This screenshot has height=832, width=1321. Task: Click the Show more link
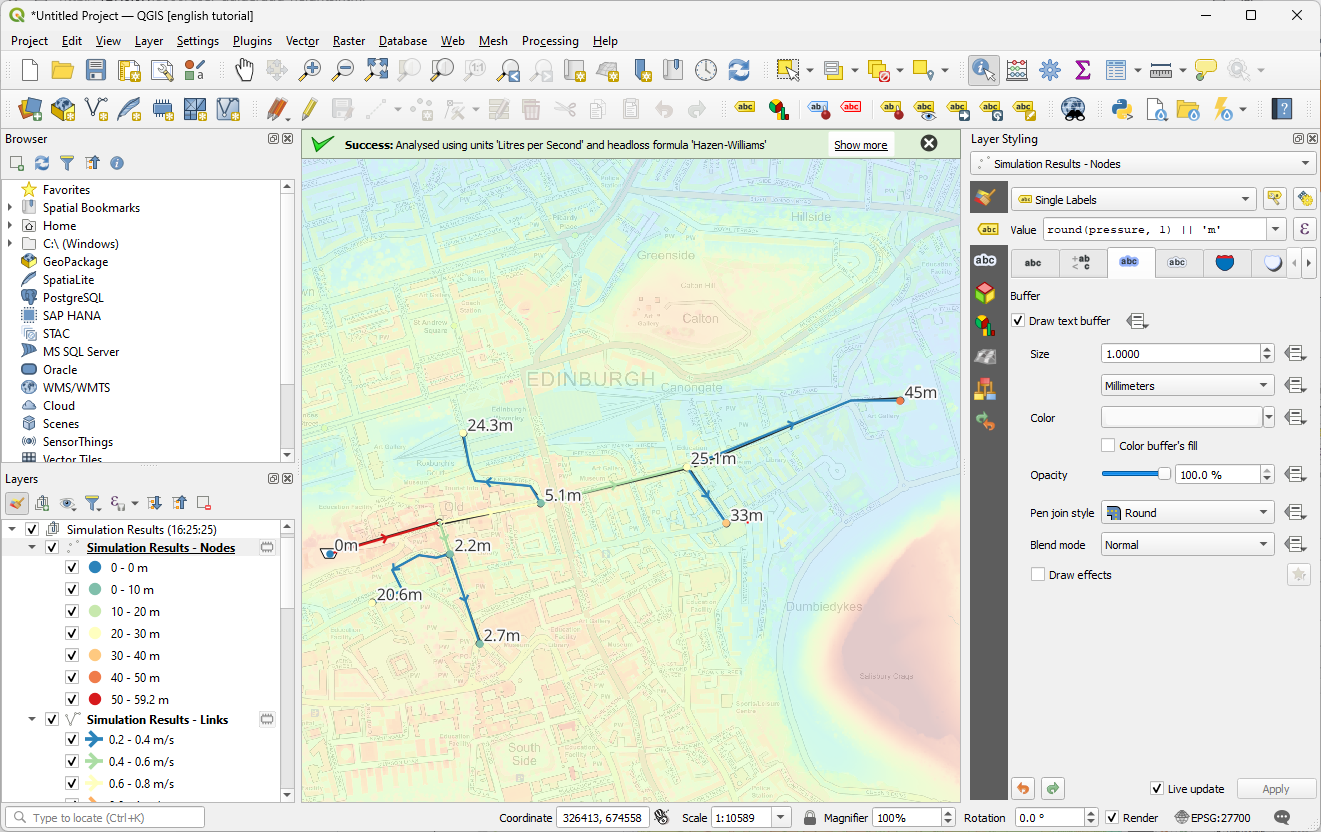[x=860, y=145]
